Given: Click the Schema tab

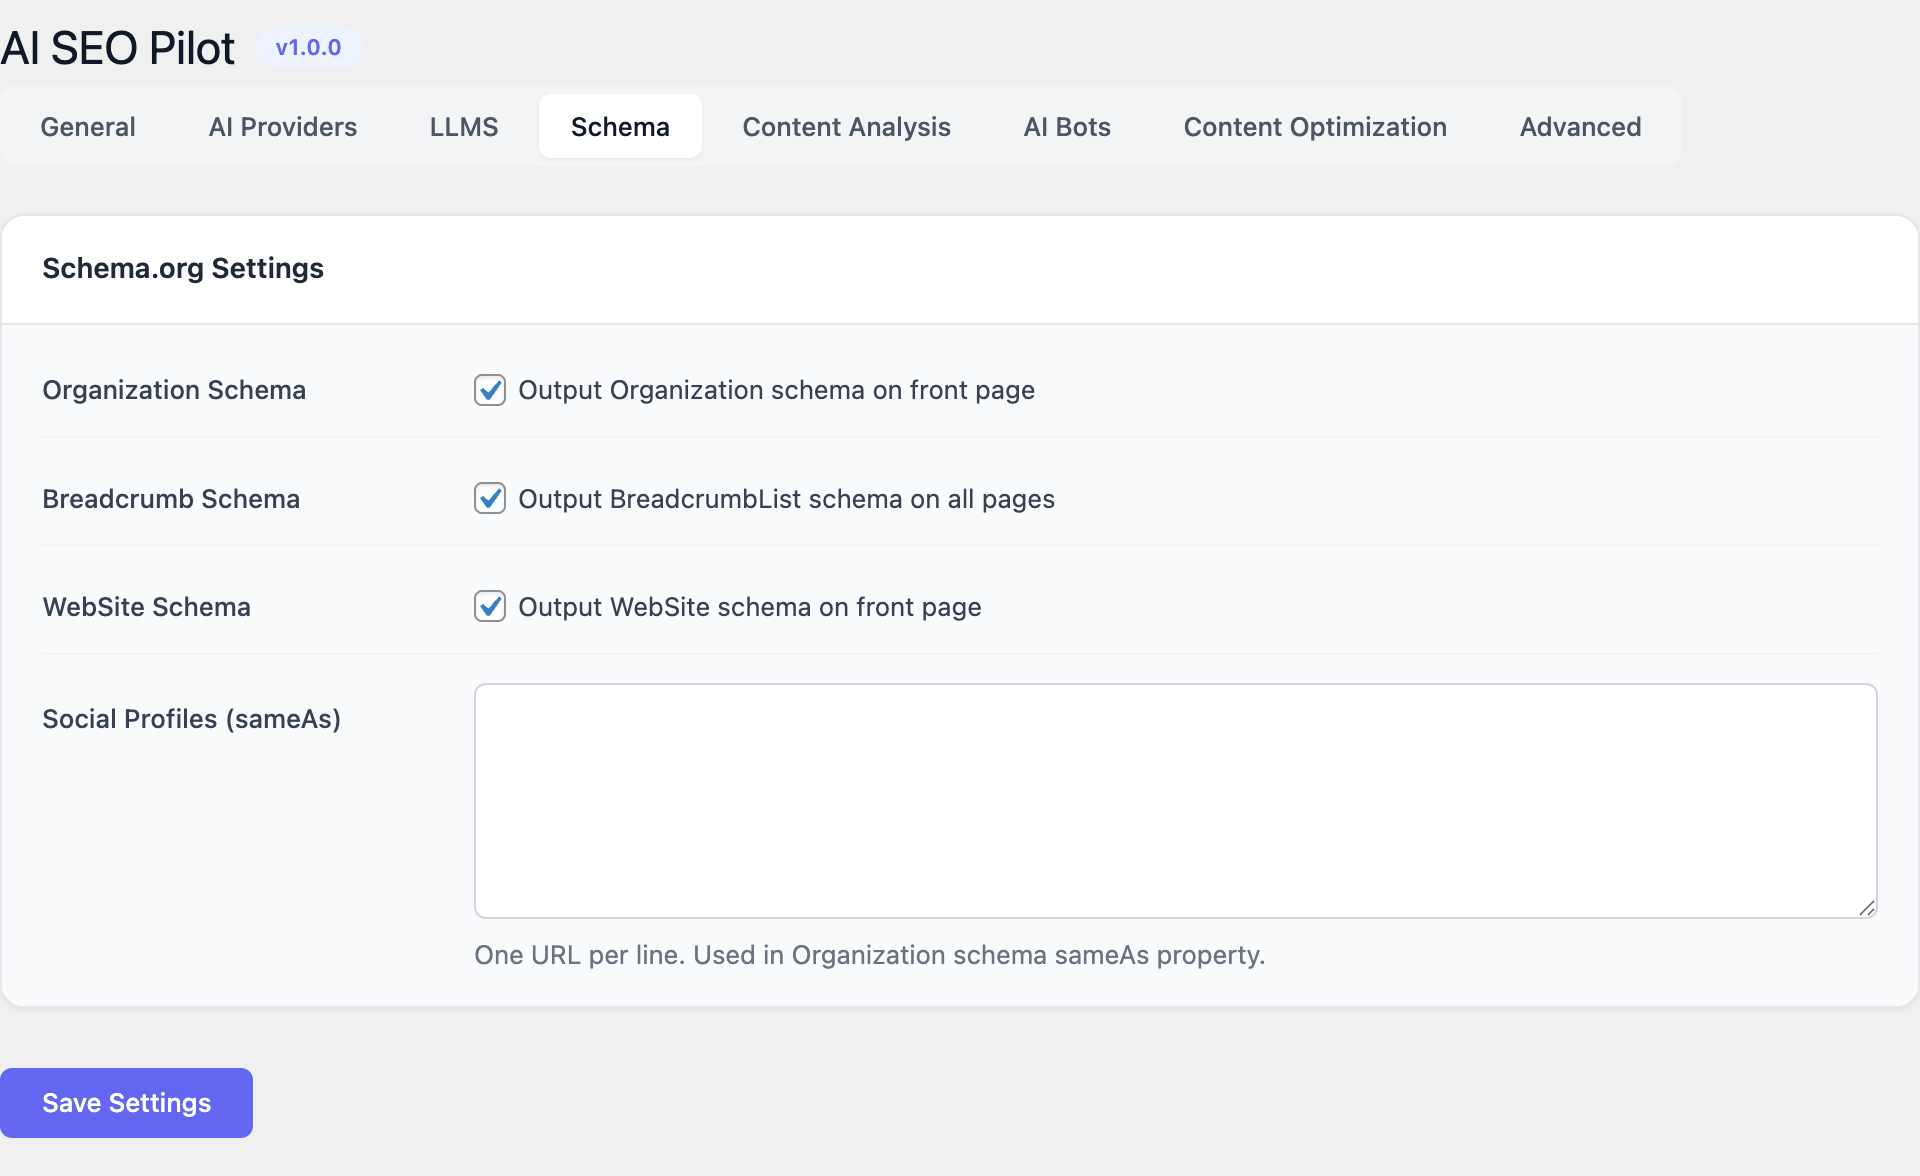Looking at the screenshot, I should (620, 127).
